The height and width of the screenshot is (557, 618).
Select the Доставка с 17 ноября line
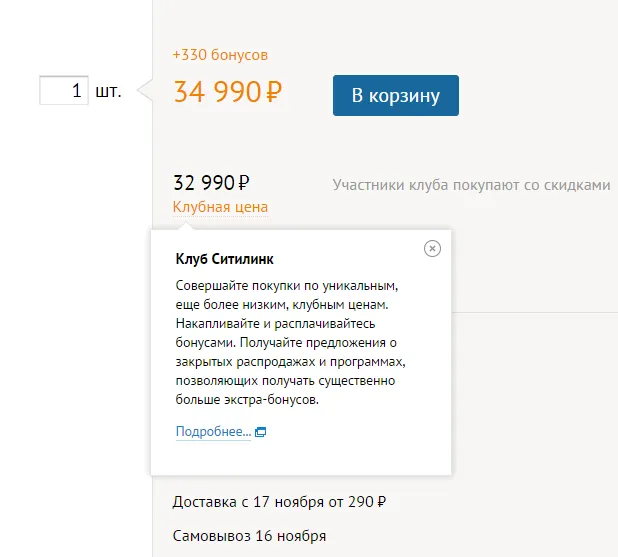click(279, 502)
